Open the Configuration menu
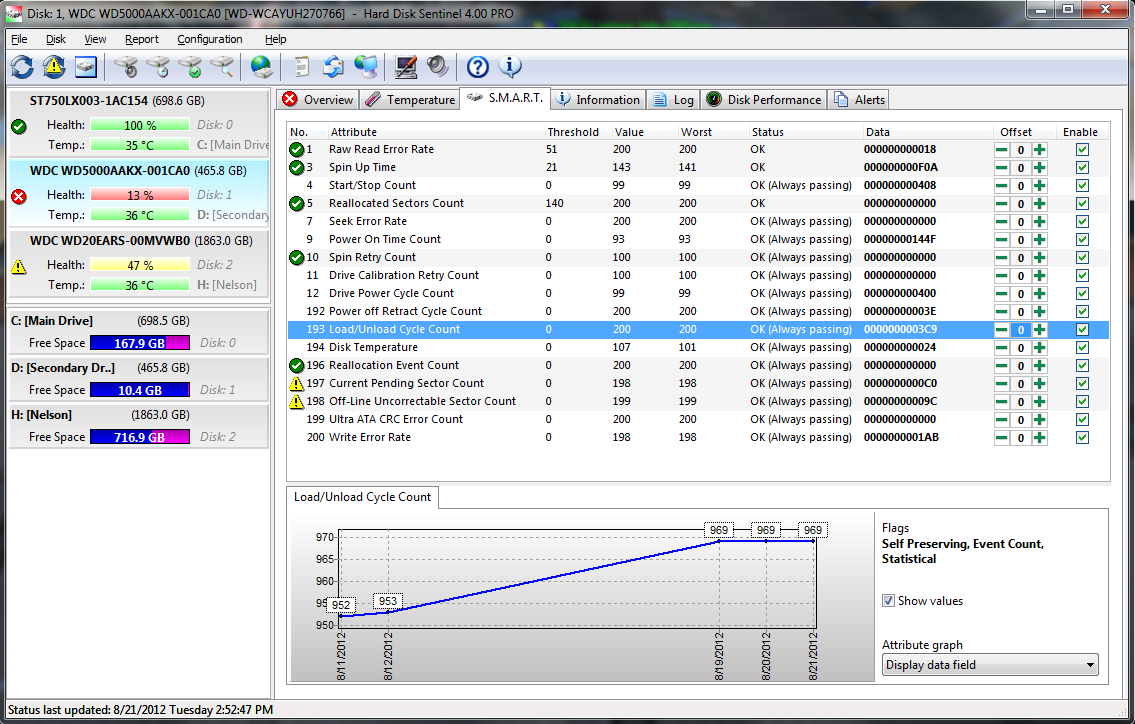 (209, 39)
